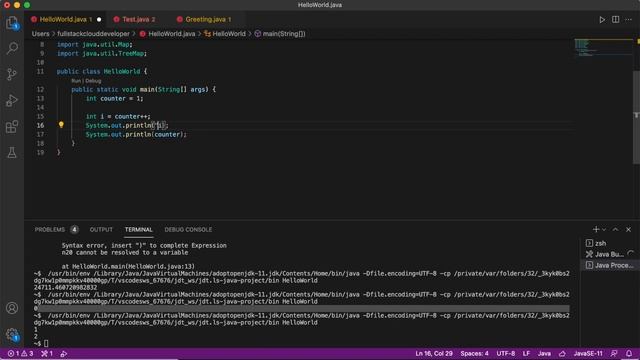This screenshot has width=640, height=360.
Task: Open the Manage gear icon
Action: 12,335
